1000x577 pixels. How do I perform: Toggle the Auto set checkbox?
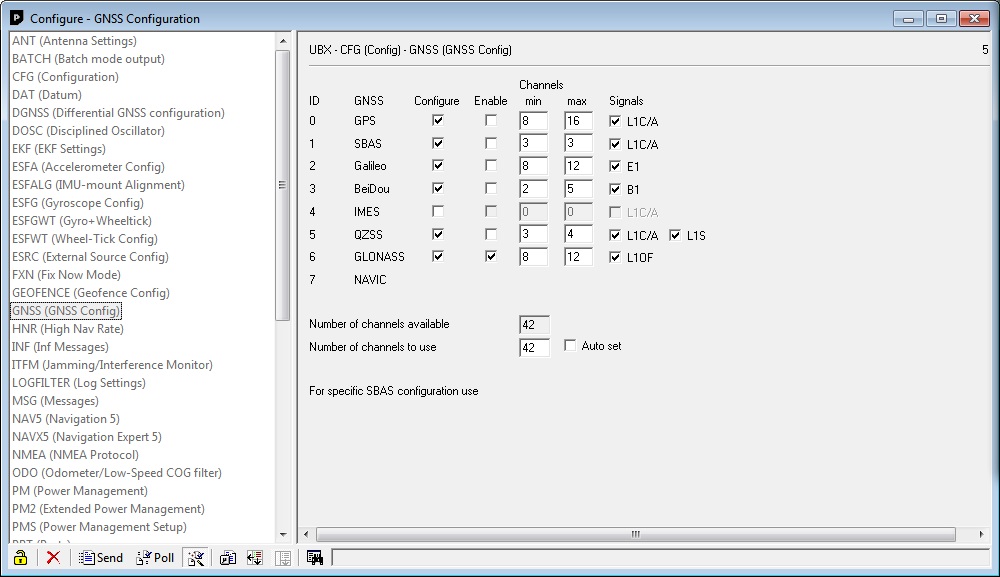point(570,346)
